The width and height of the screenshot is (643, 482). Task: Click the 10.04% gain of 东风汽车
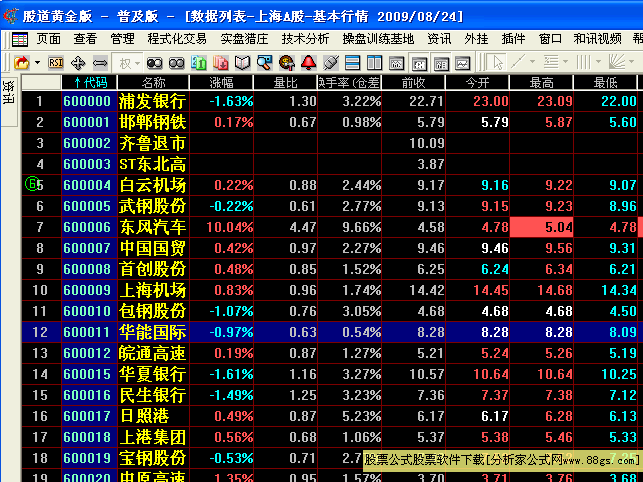[x=230, y=227]
